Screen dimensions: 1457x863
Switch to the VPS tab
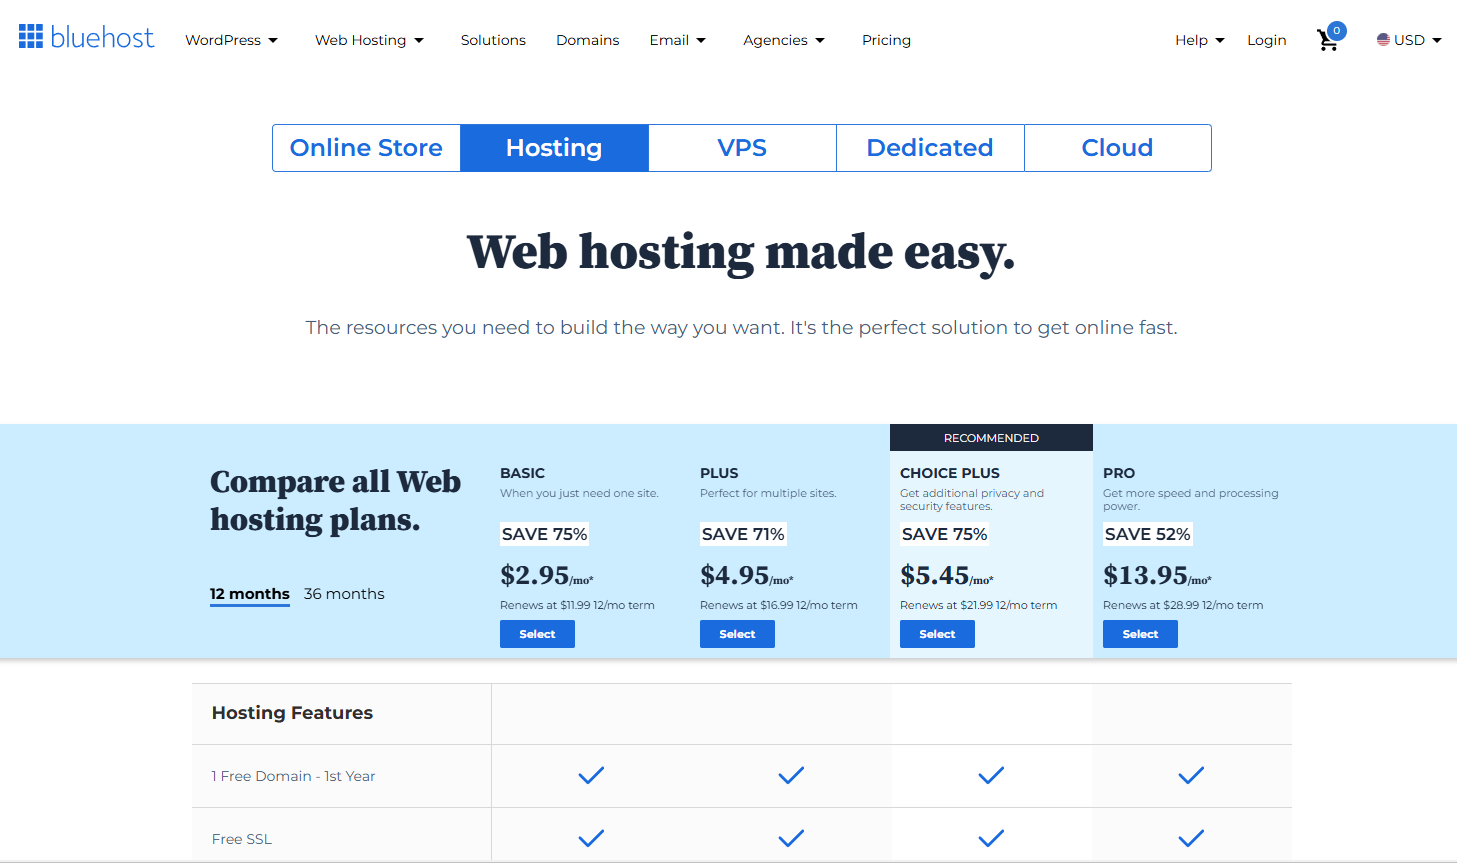coord(742,148)
